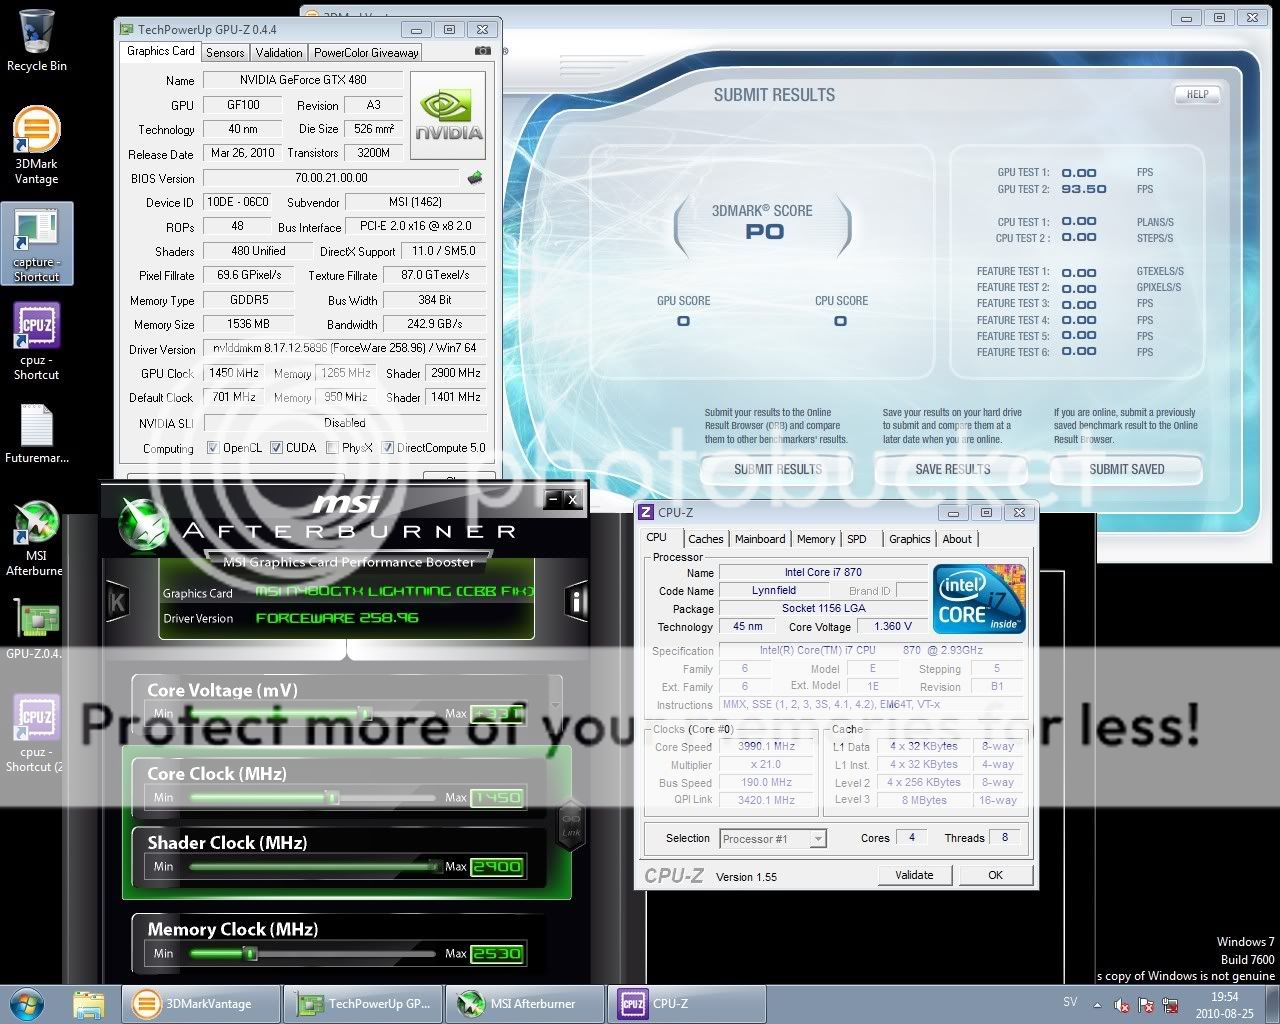Click the Core Voltage slider handle
The height and width of the screenshot is (1024, 1280).
click(x=365, y=713)
